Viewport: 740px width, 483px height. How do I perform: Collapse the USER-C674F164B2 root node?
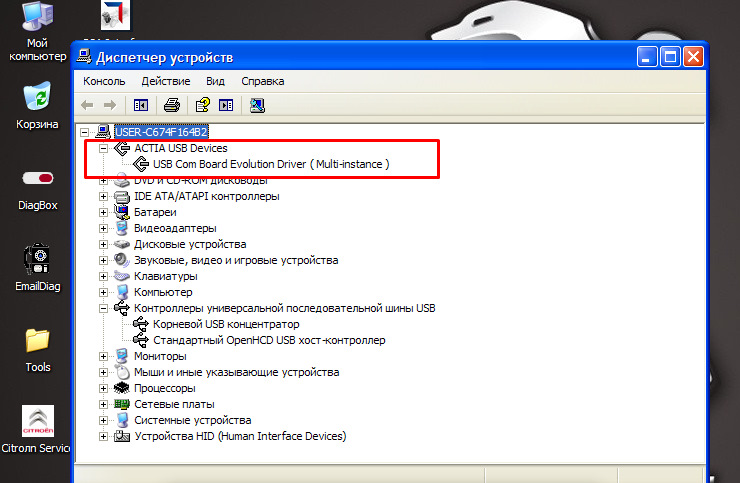pyautogui.click(x=84, y=132)
